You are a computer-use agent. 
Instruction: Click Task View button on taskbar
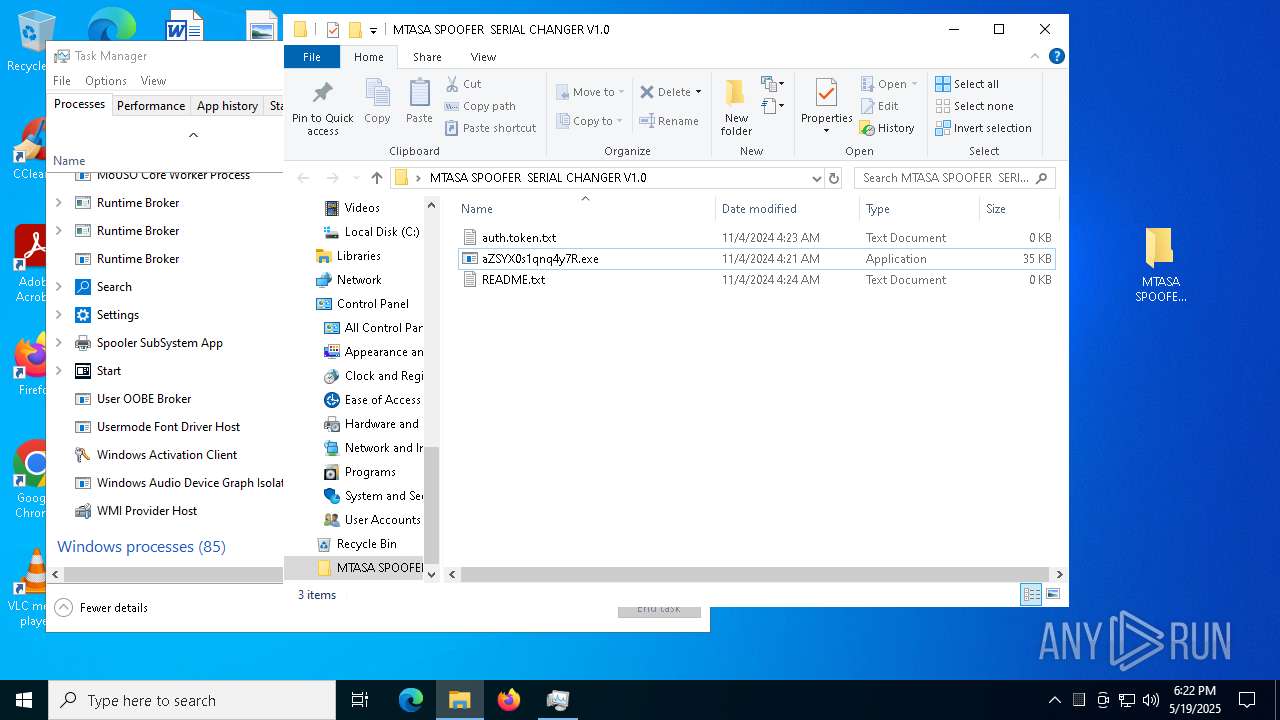360,700
